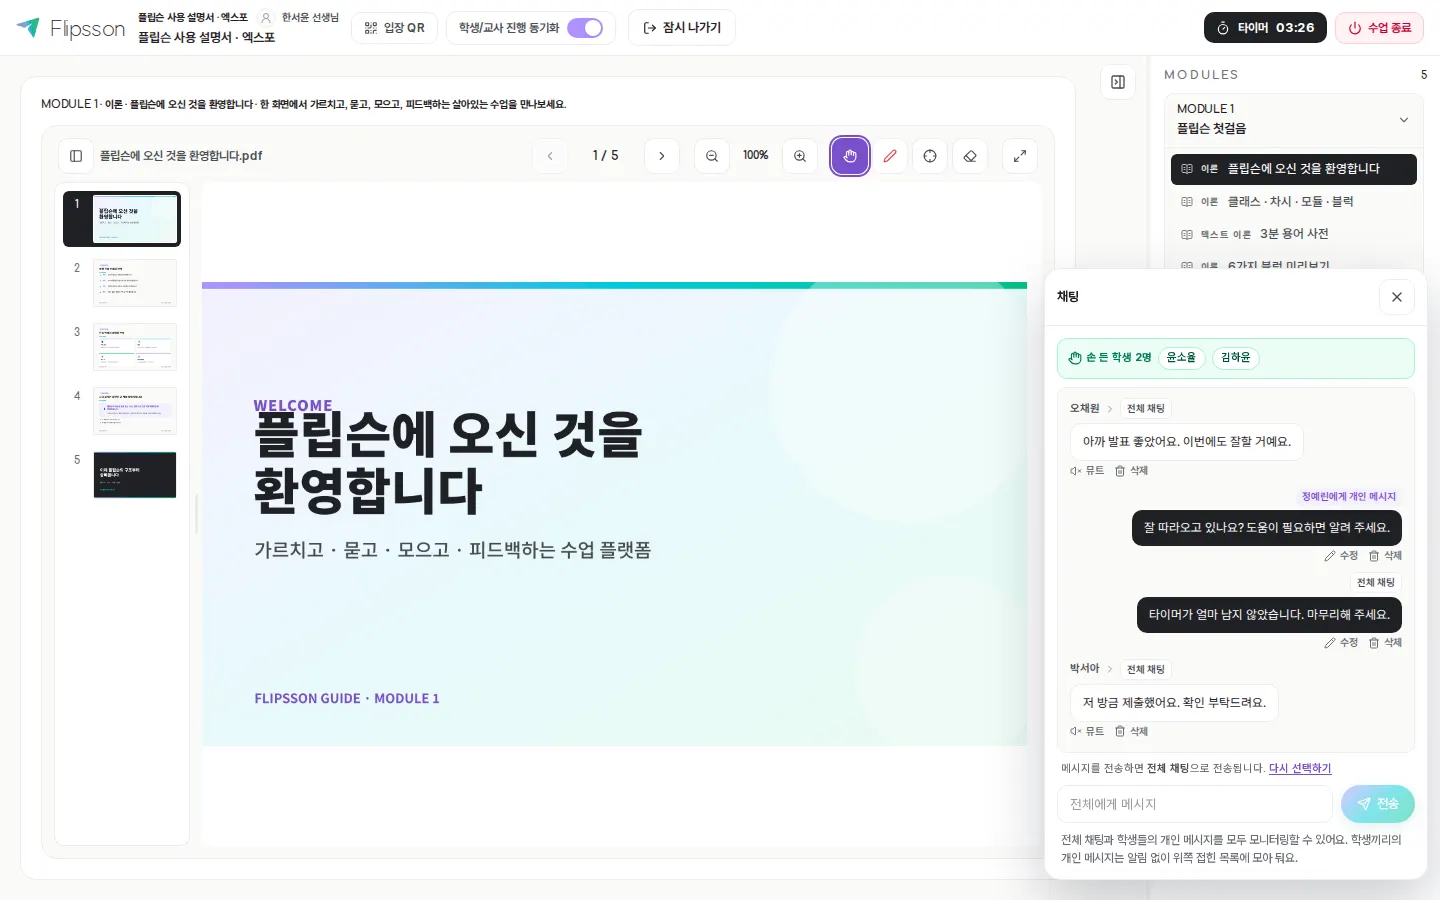The width and height of the screenshot is (1440, 900).
Task: Delete the 잘 따라오고 있나요 message
Action: pyautogui.click(x=1385, y=556)
